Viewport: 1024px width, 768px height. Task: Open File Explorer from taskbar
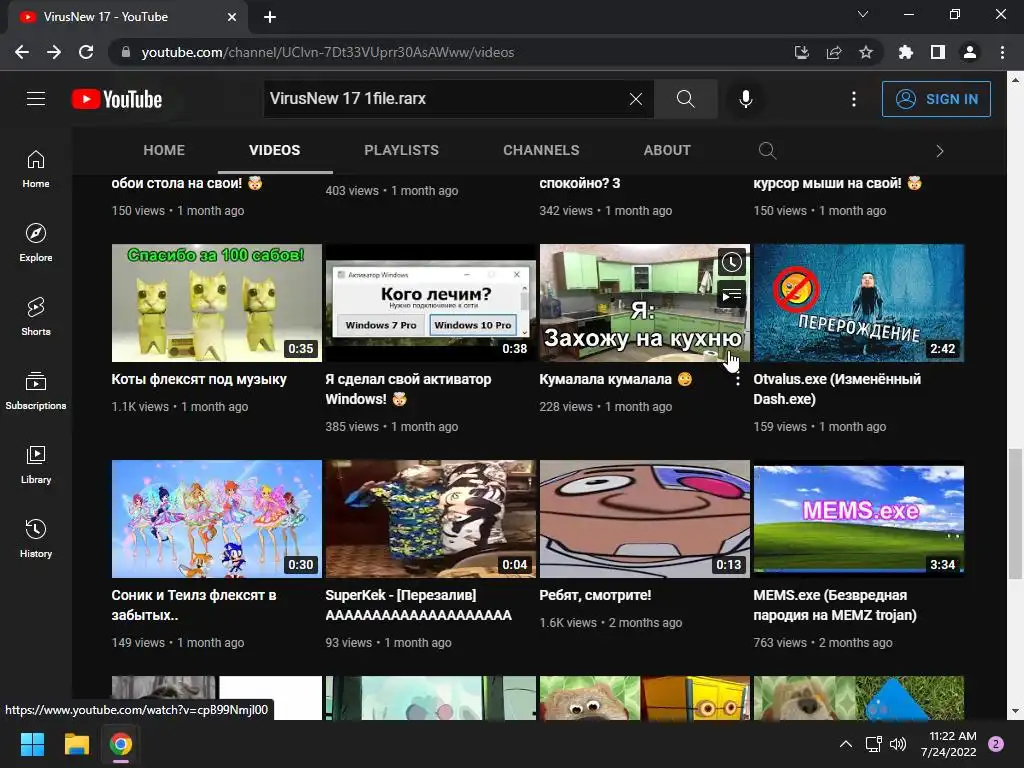pyautogui.click(x=76, y=744)
